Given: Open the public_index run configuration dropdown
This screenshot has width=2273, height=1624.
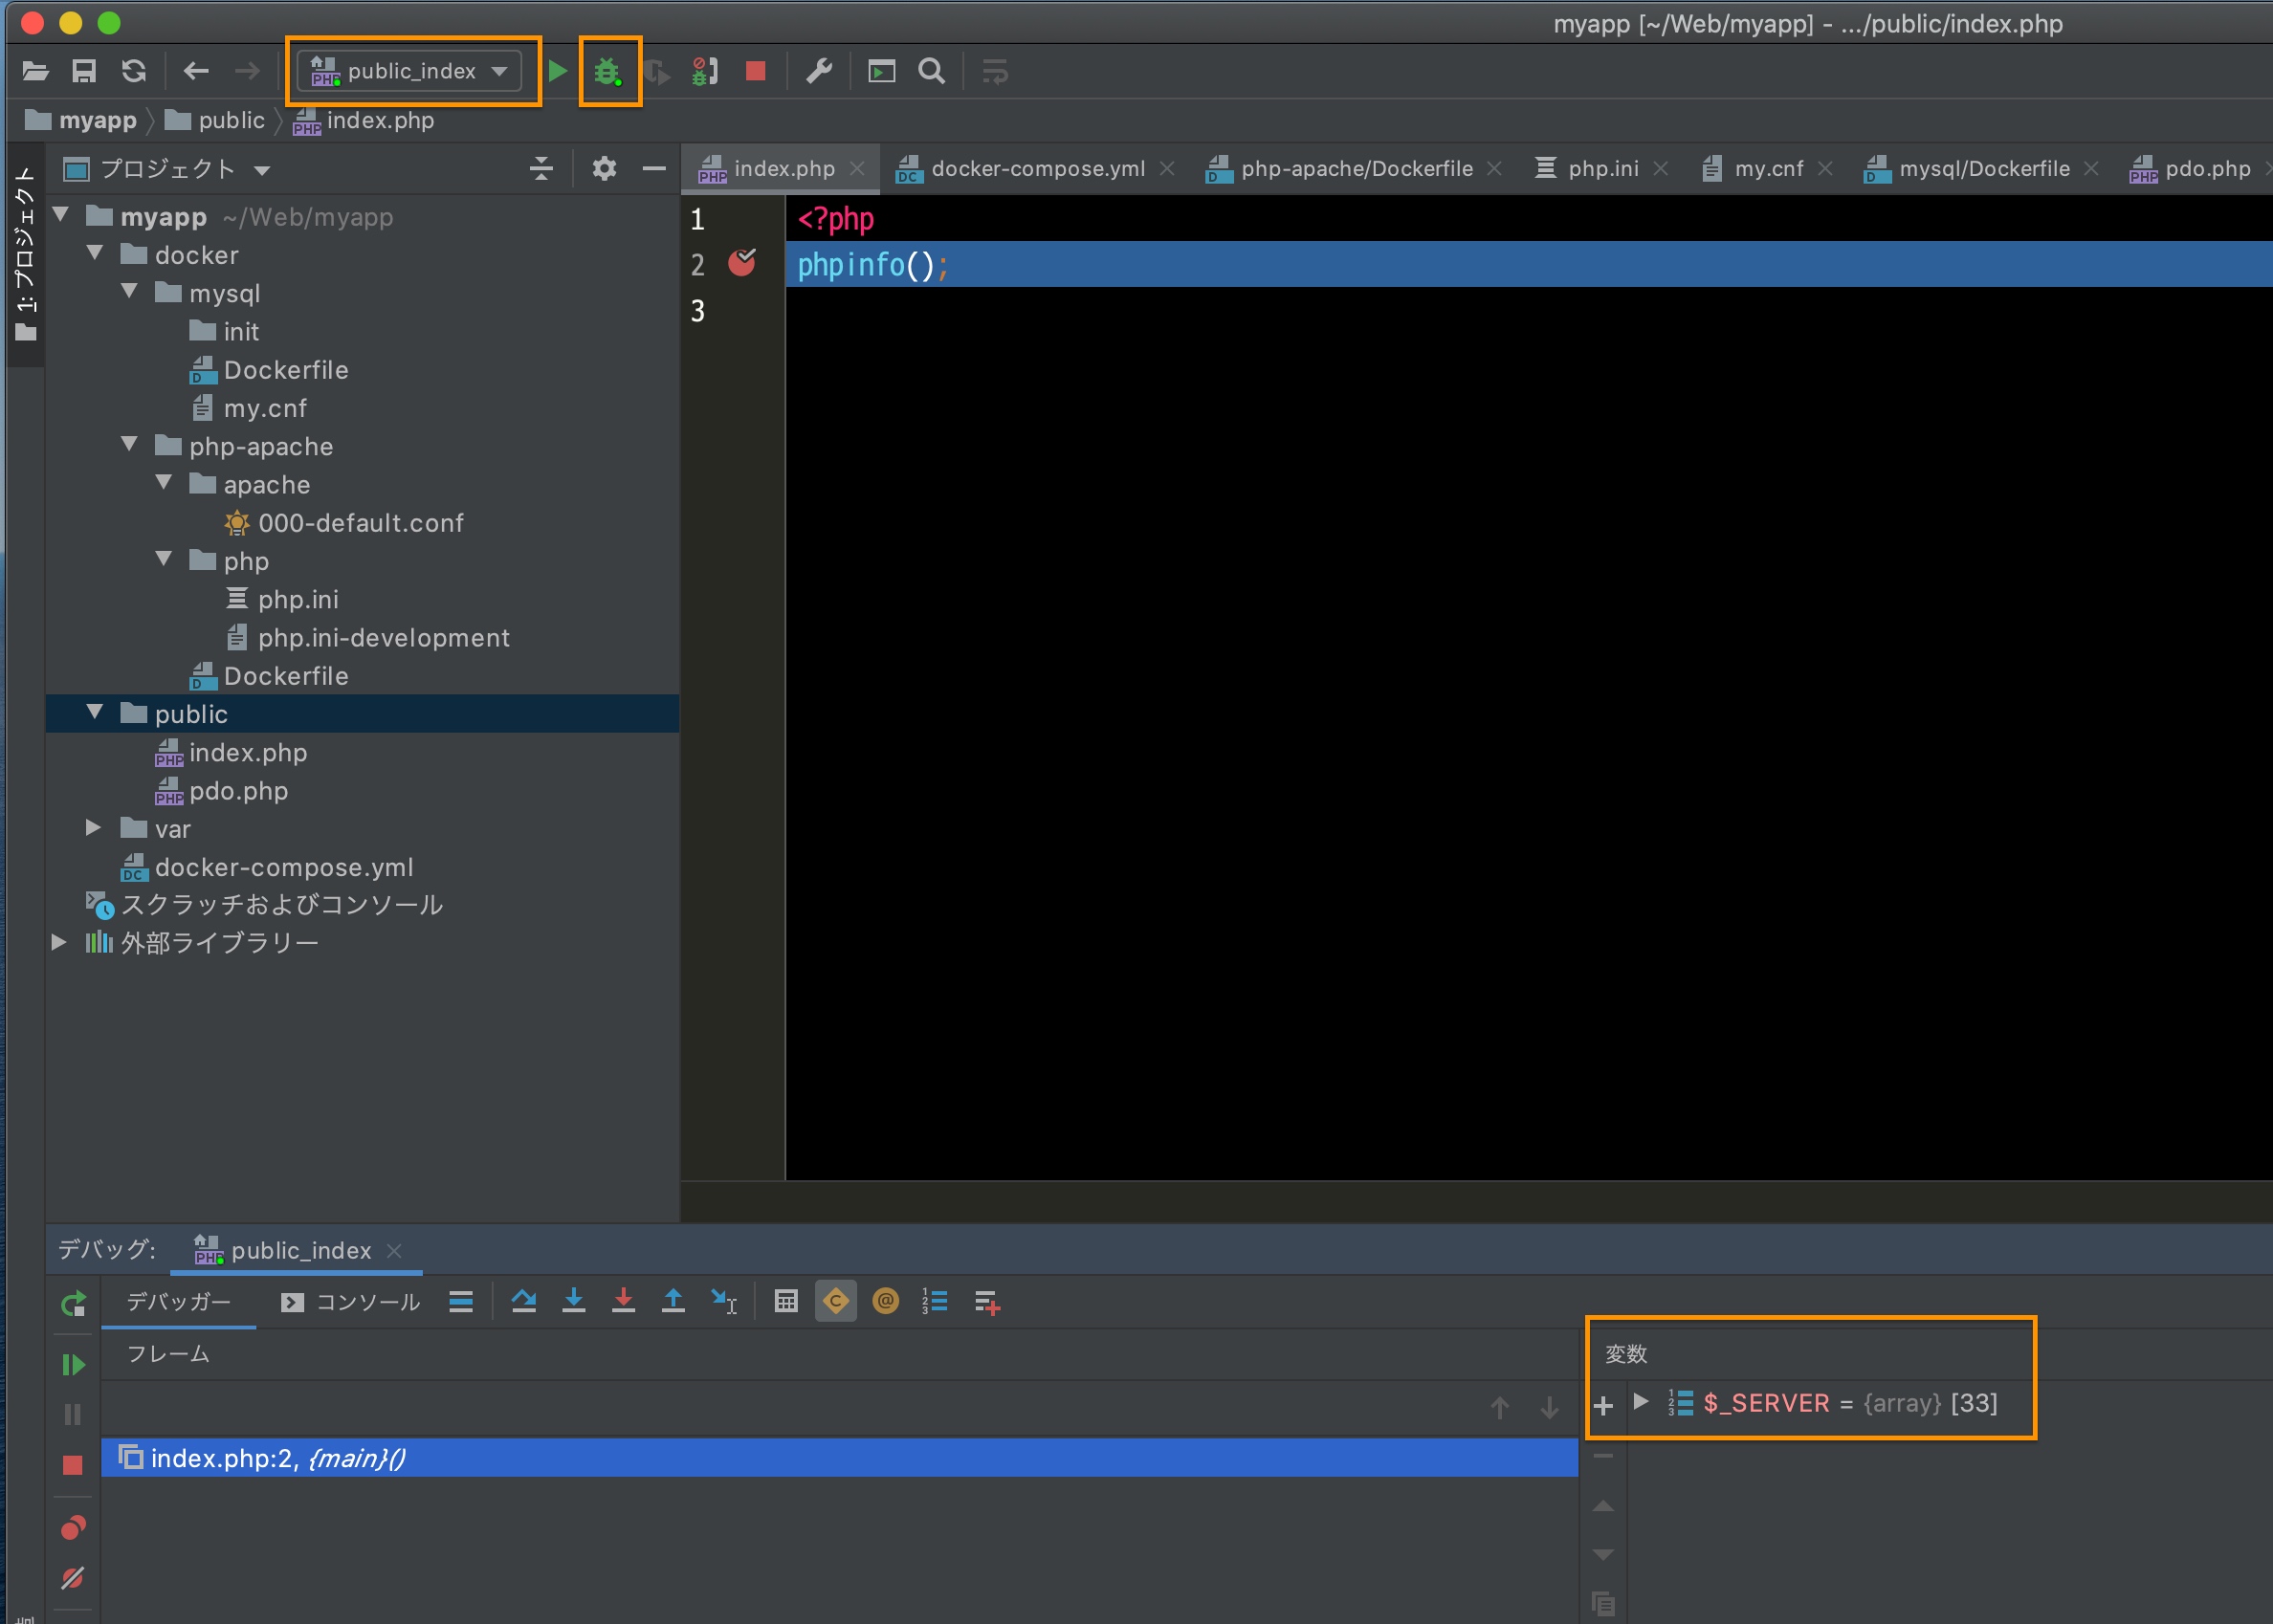Looking at the screenshot, I should pos(410,71).
